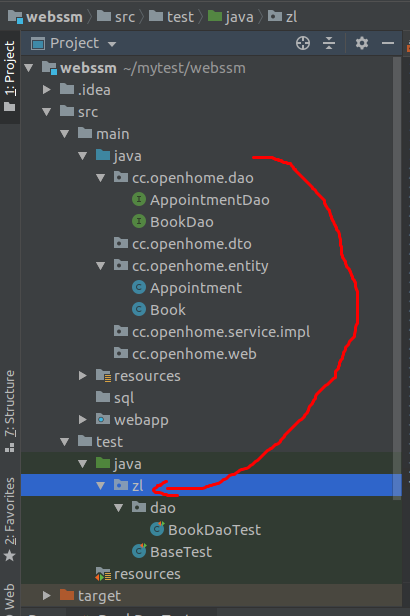Collapse the dao package under zl
This screenshot has width=410, height=616.
(x=119, y=508)
